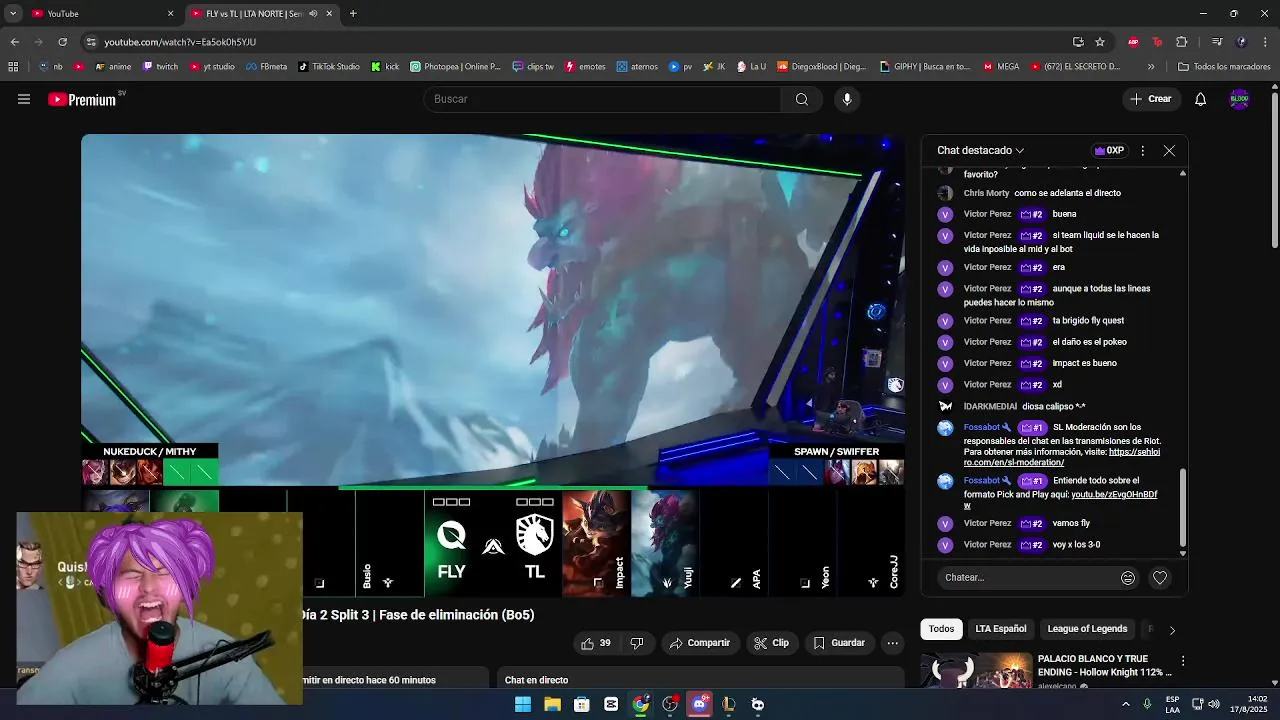Open the account avatar menu
Image resolution: width=1280 pixels, height=720 pixels.
coord(1239,99)
